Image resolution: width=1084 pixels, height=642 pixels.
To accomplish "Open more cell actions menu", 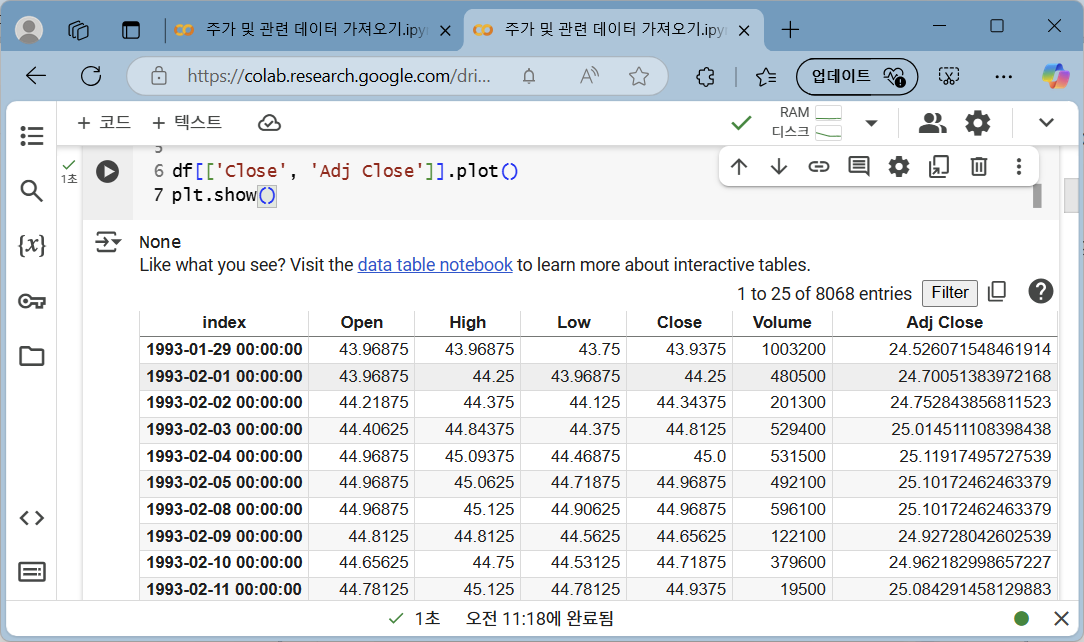I will tap(1018, 167).
